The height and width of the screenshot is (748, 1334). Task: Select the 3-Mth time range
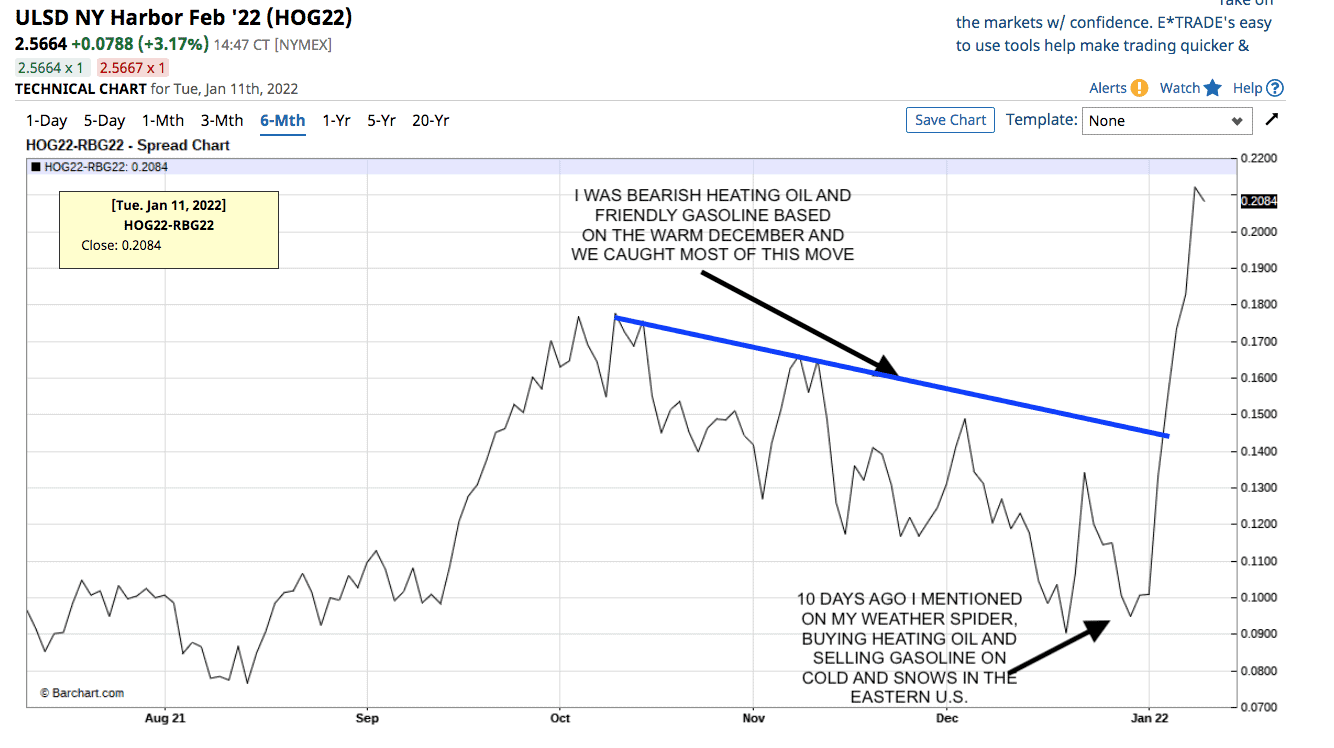click(222, 120)
